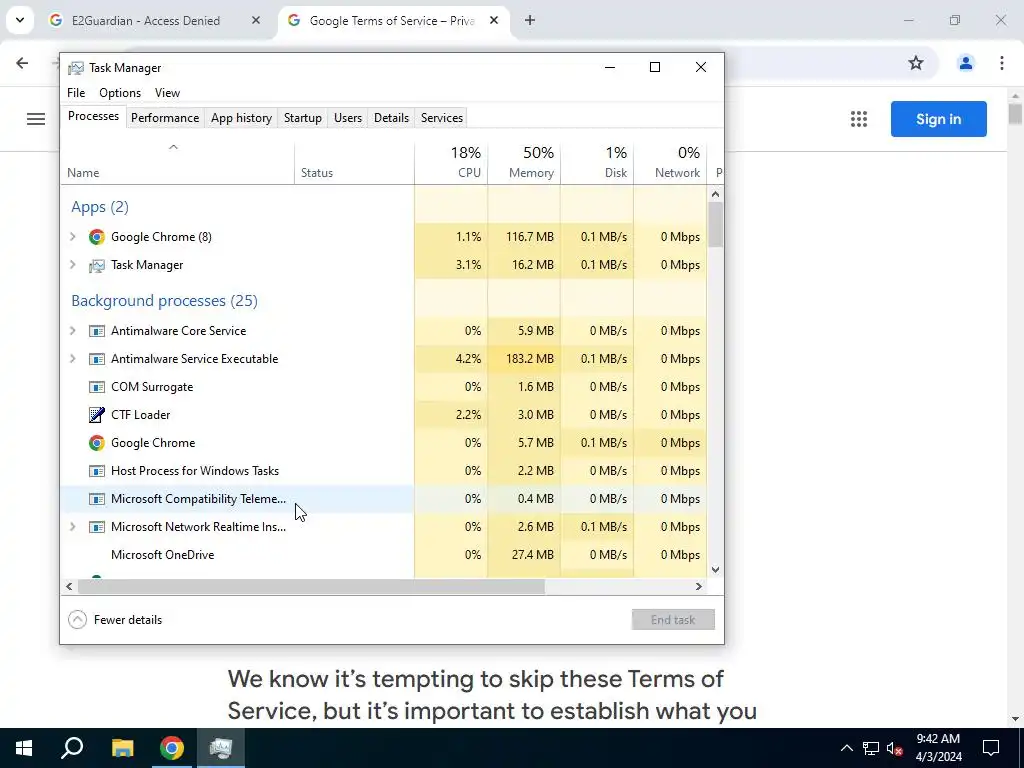Click the Antimalware Core Service icon
Viewport: 1024px width, 768px height.
point(97,331)
